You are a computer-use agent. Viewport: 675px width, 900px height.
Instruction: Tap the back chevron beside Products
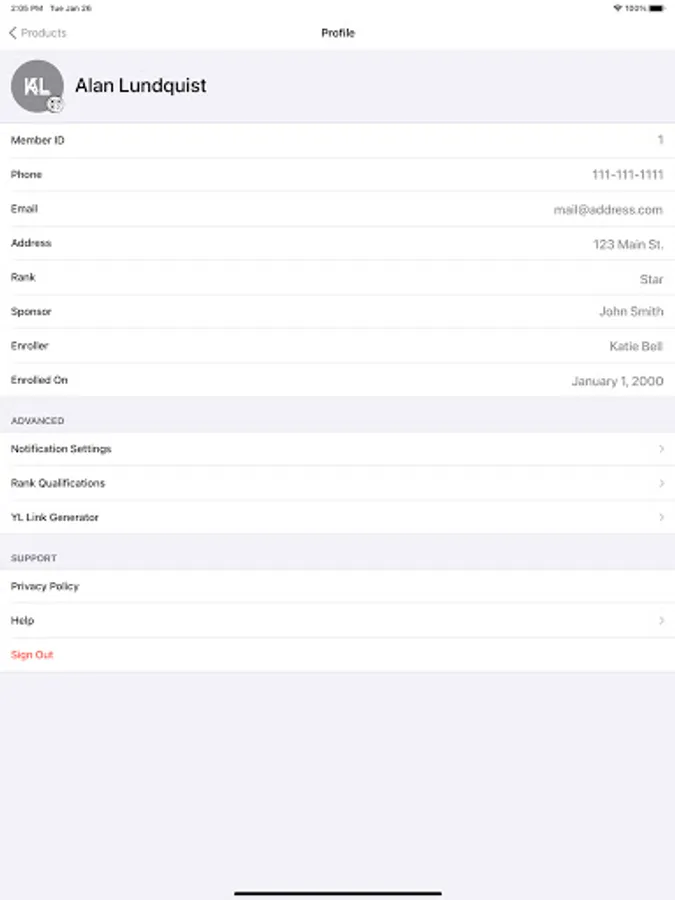13,33
